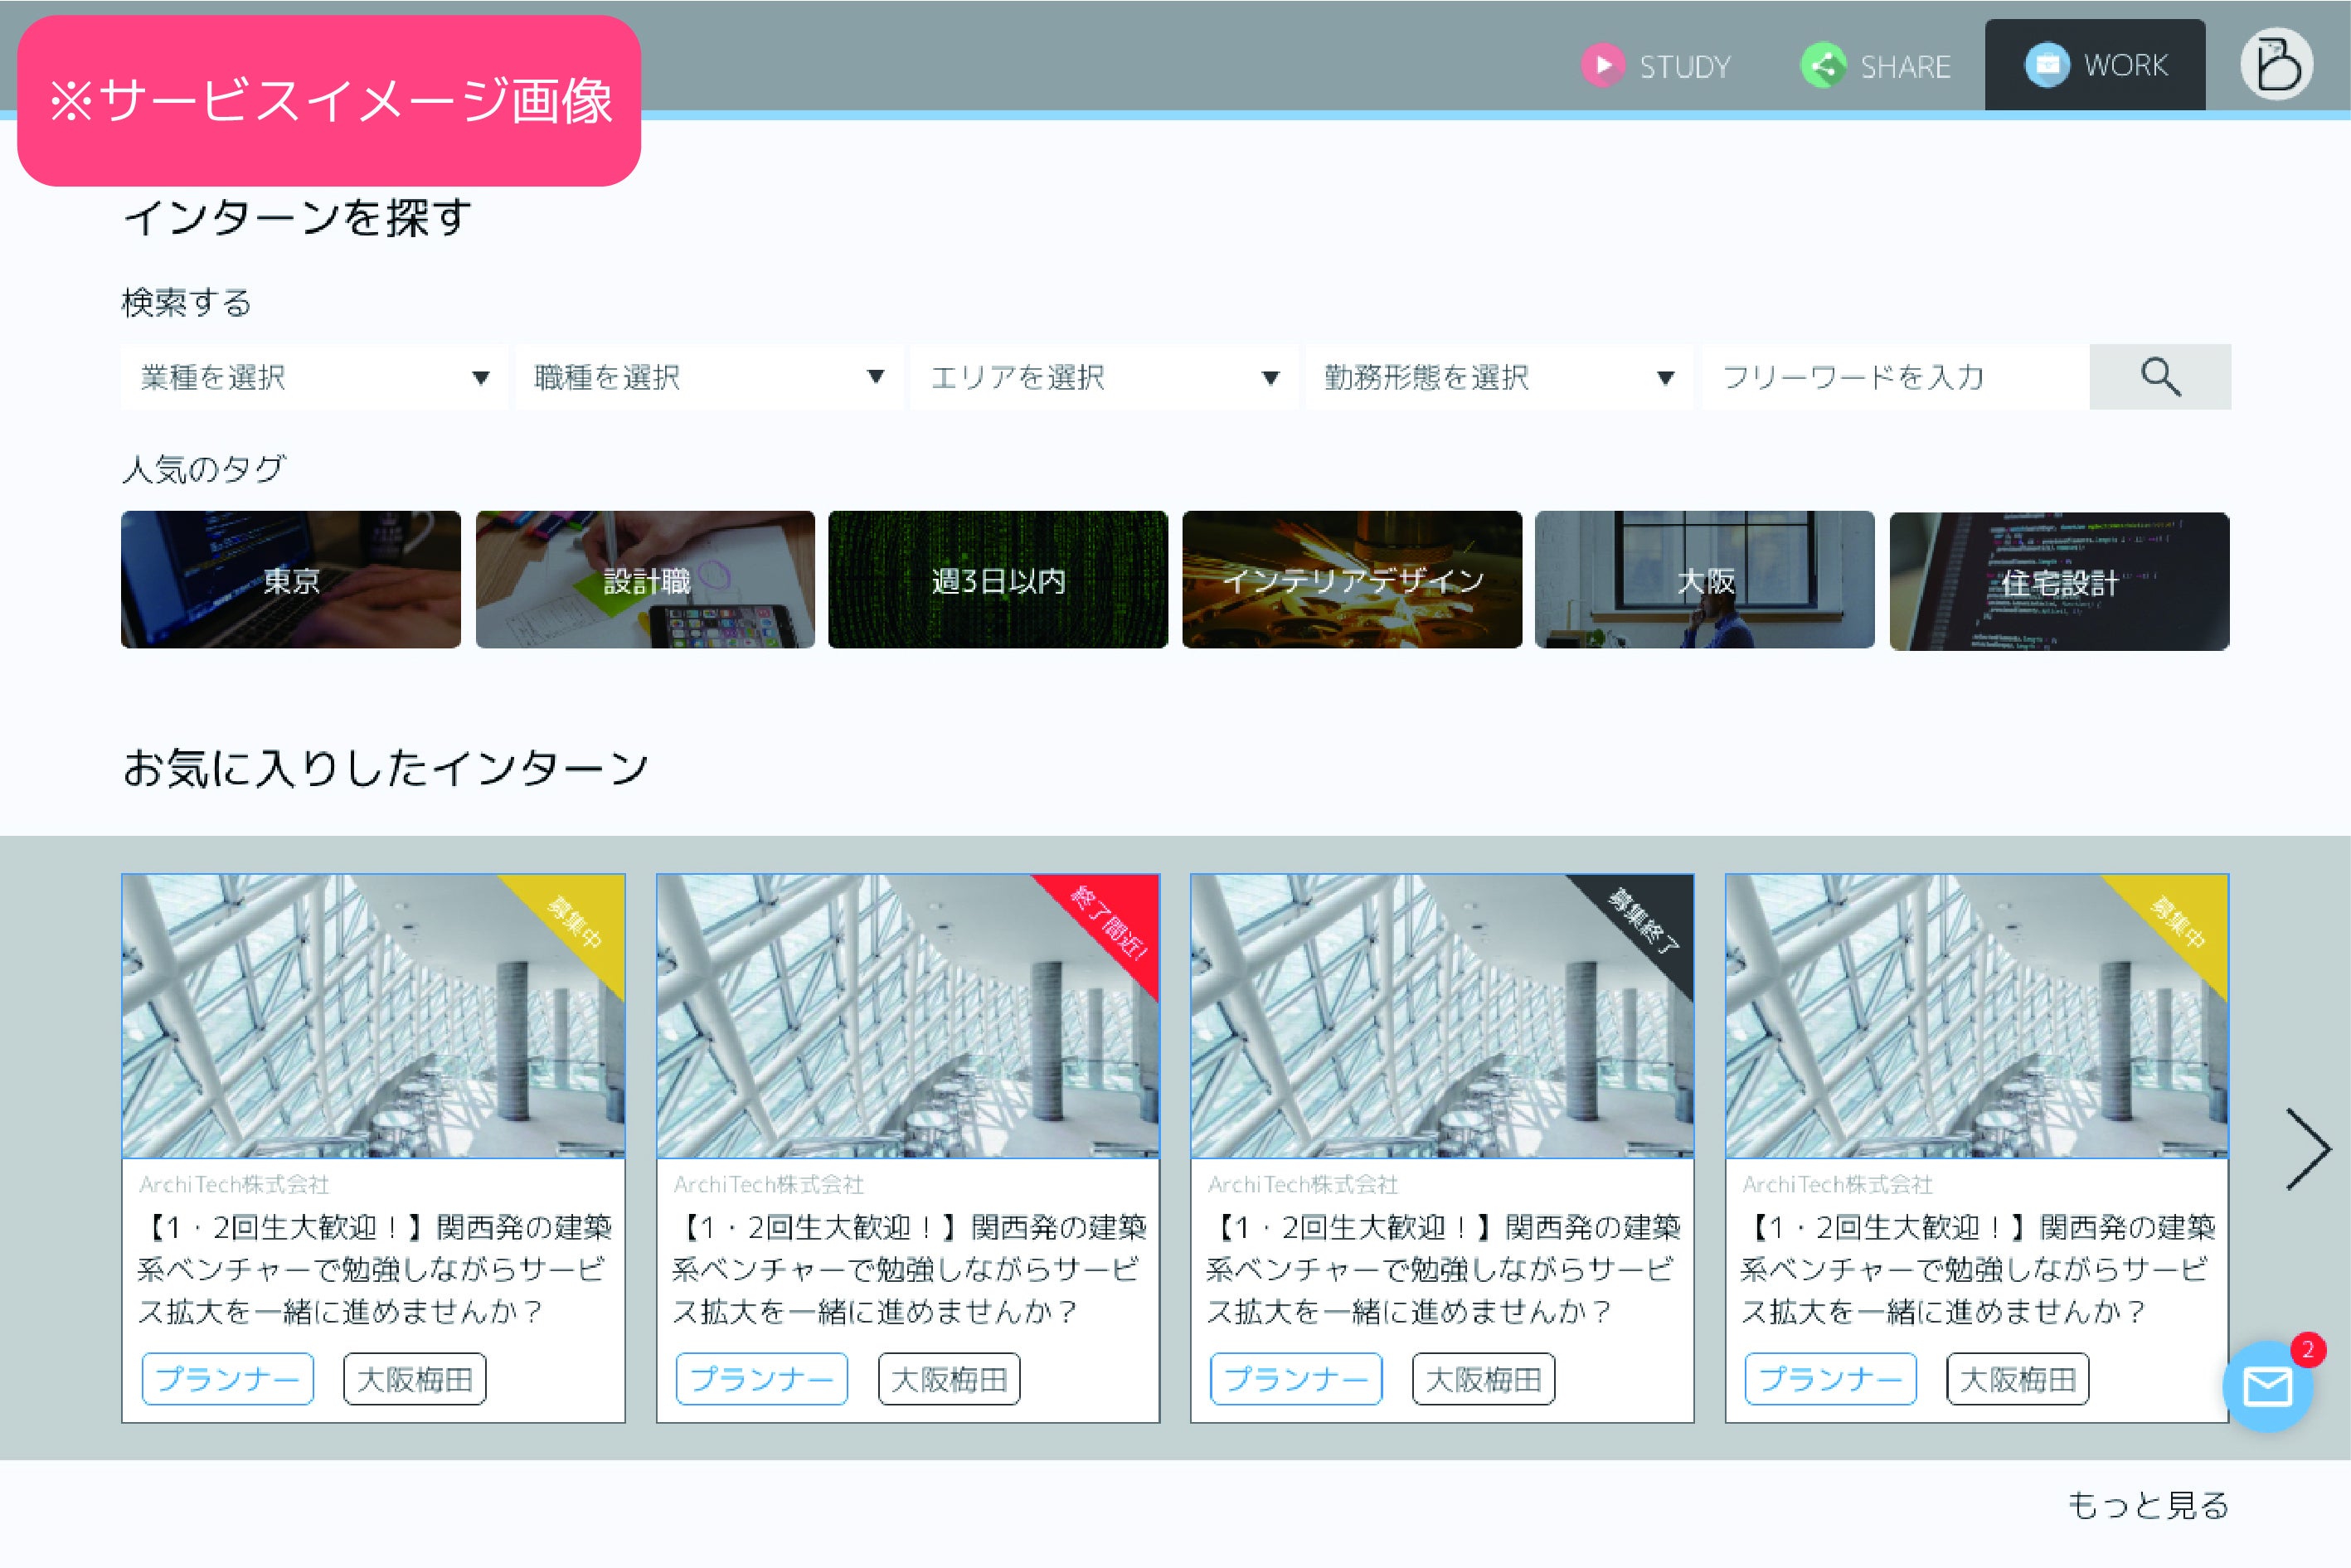Type in the フリーワードを入力 field
Viewport: 2351px width, 1568px height.
[x=1895, y=377]
